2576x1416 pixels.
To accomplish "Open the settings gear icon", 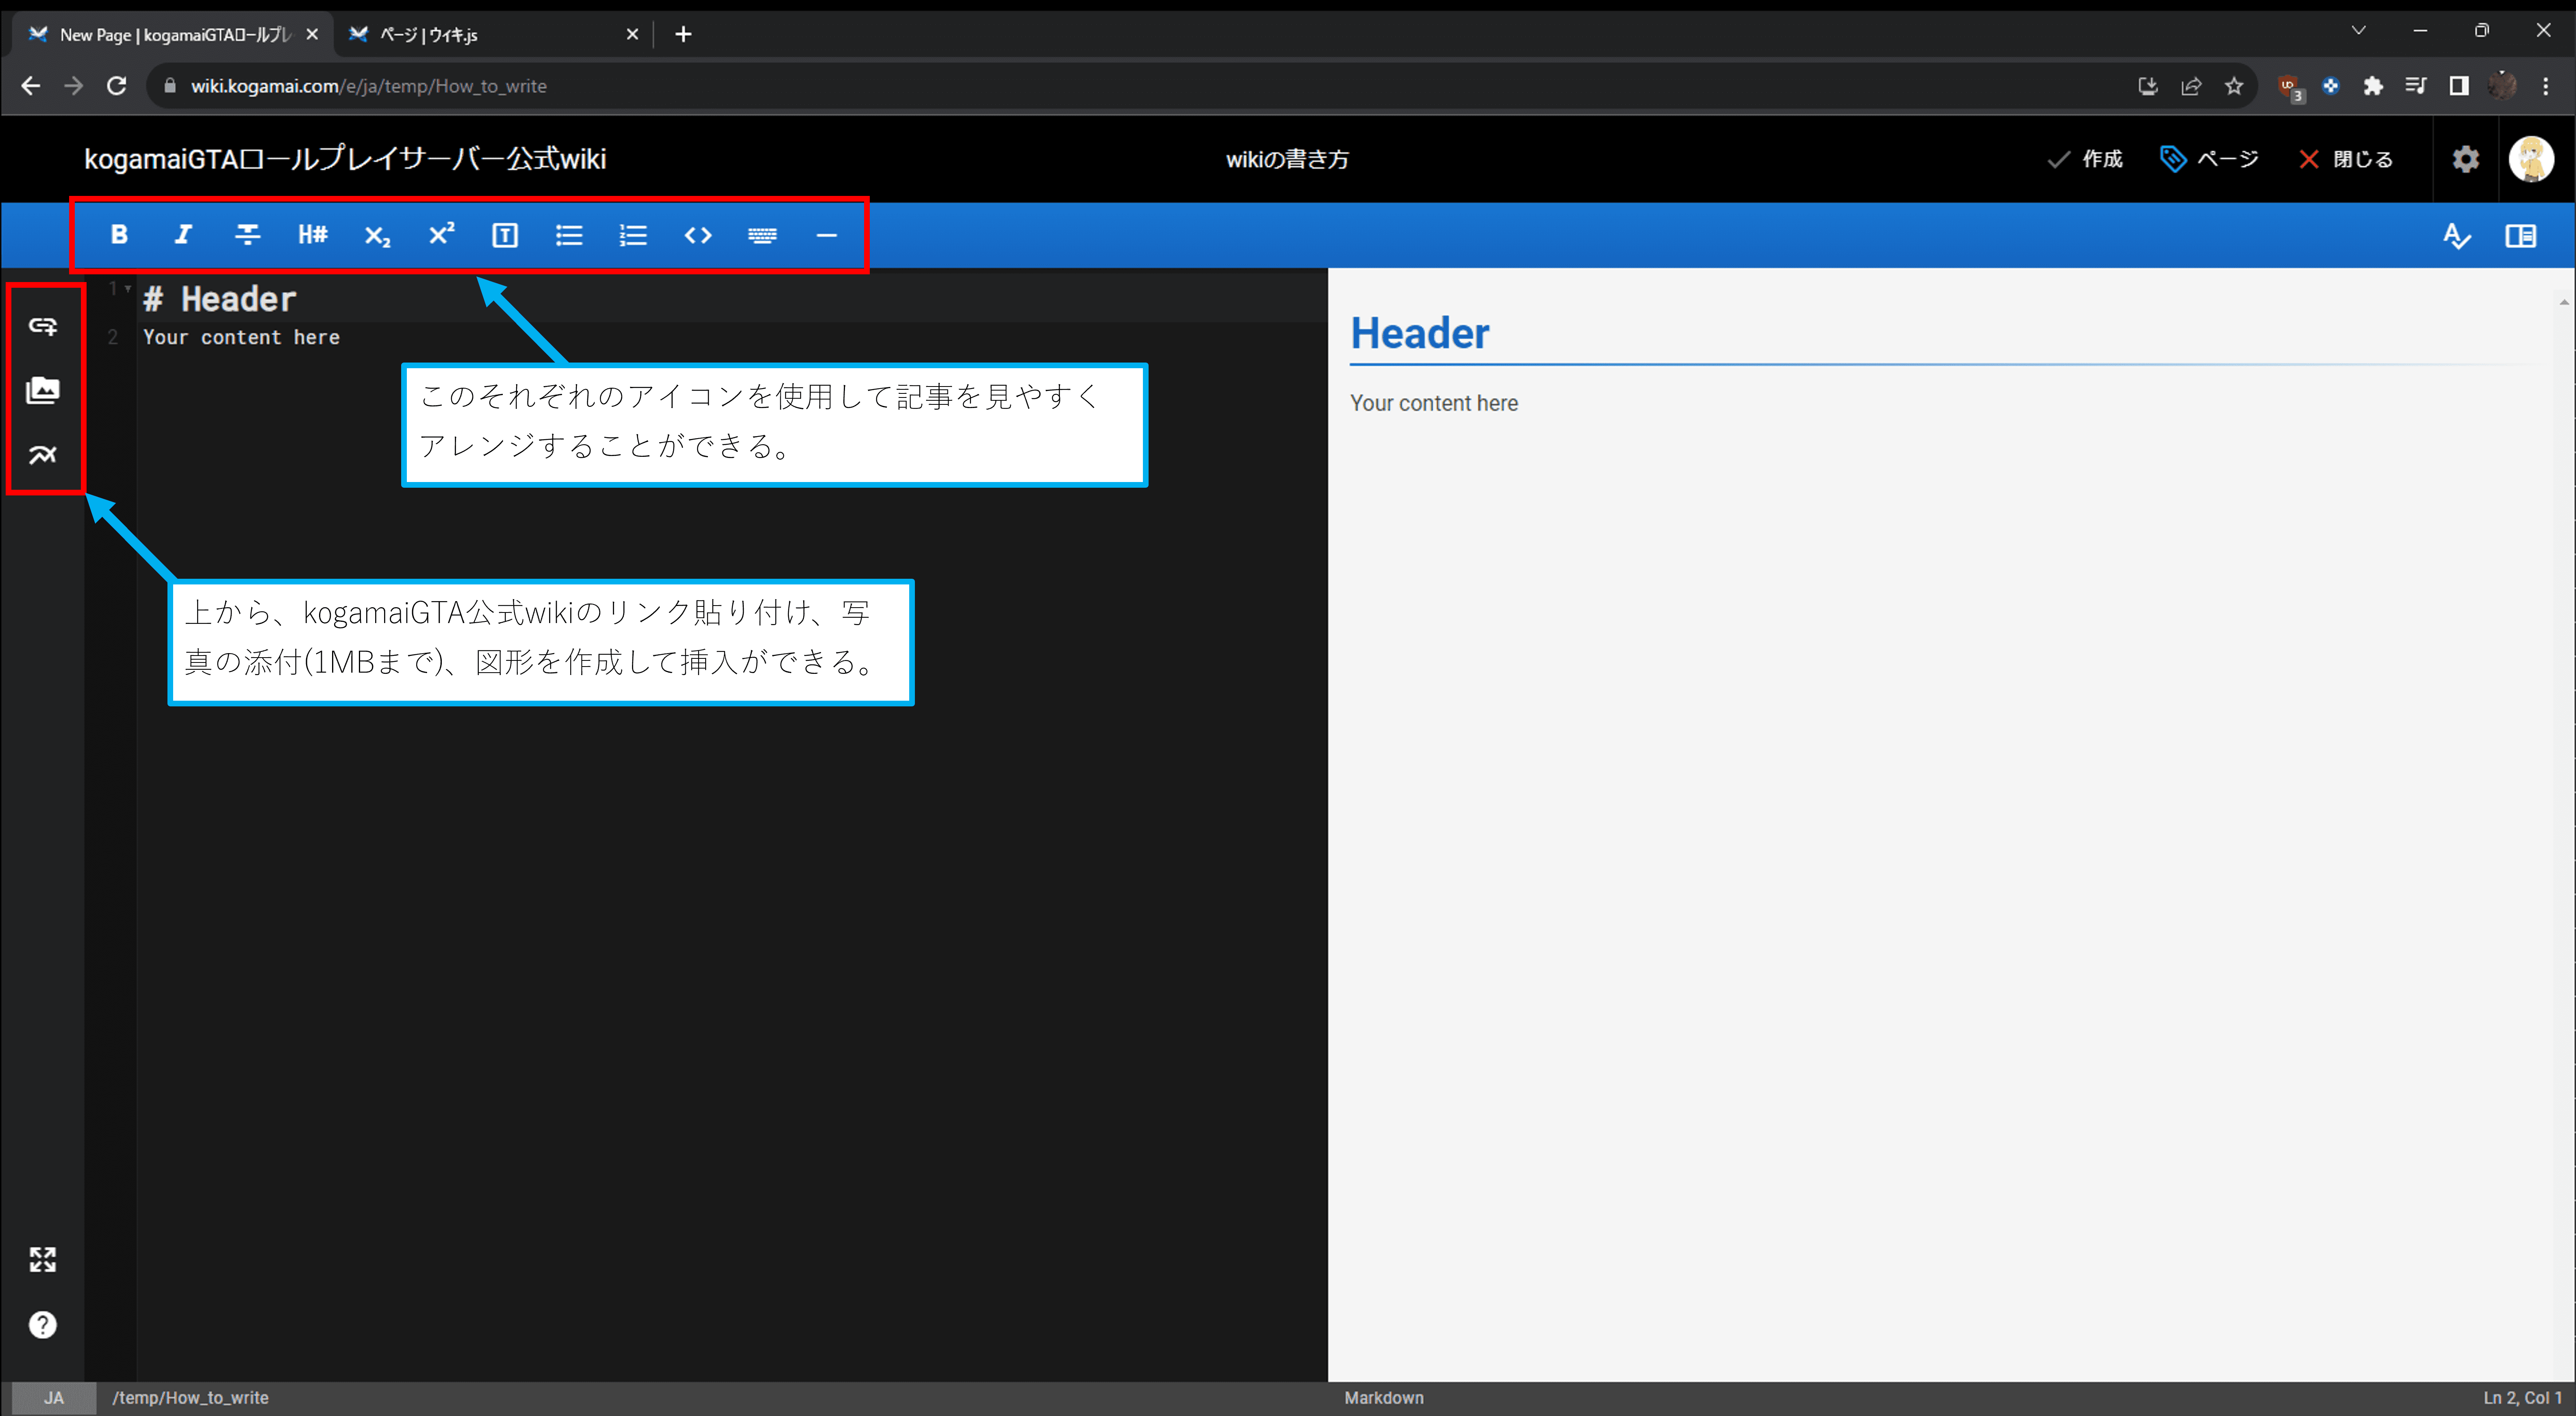I will pyautogui.click(x=2466, y=159).
